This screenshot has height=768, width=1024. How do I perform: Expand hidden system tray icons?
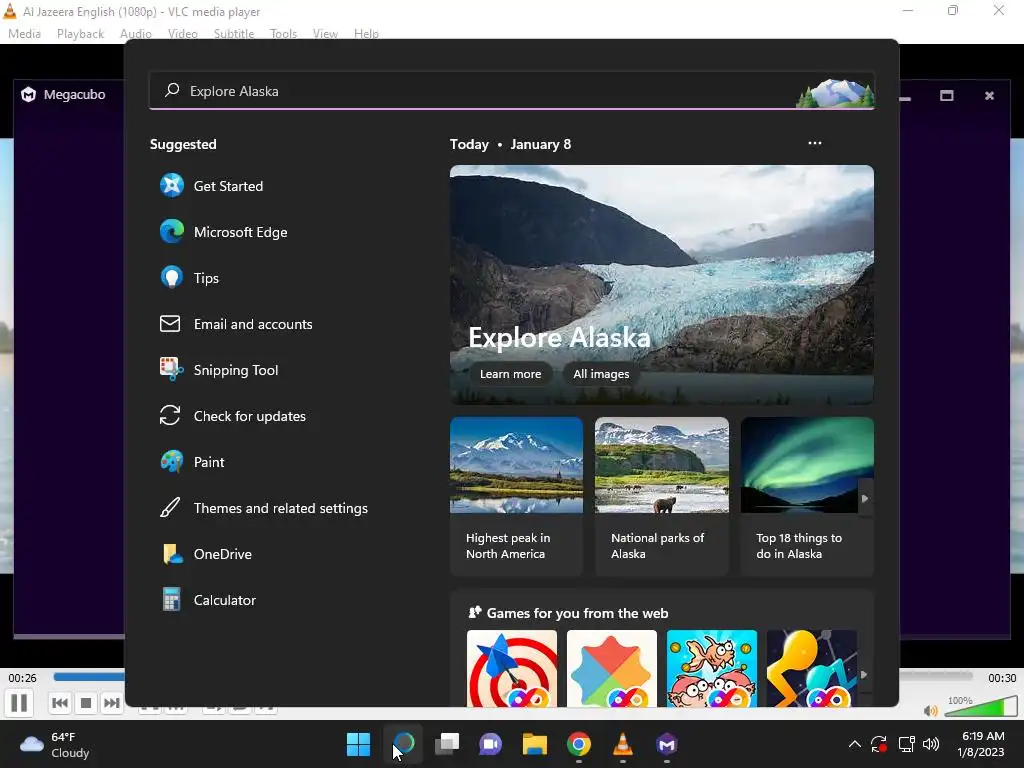pos(854,744)
